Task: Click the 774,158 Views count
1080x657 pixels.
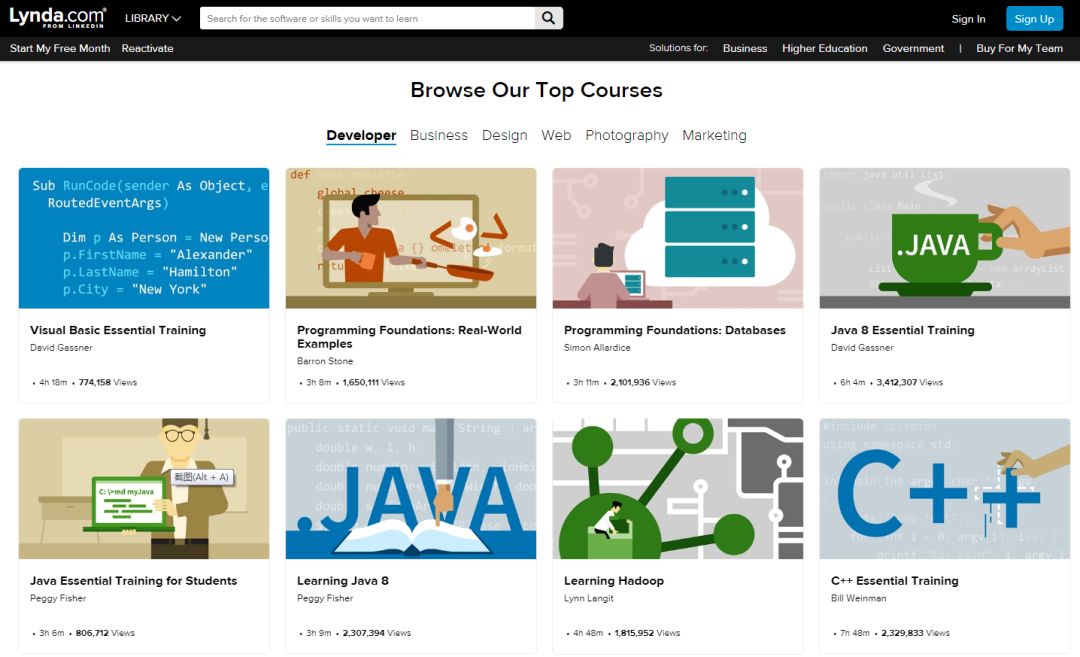Action: (x=107, y=382)
